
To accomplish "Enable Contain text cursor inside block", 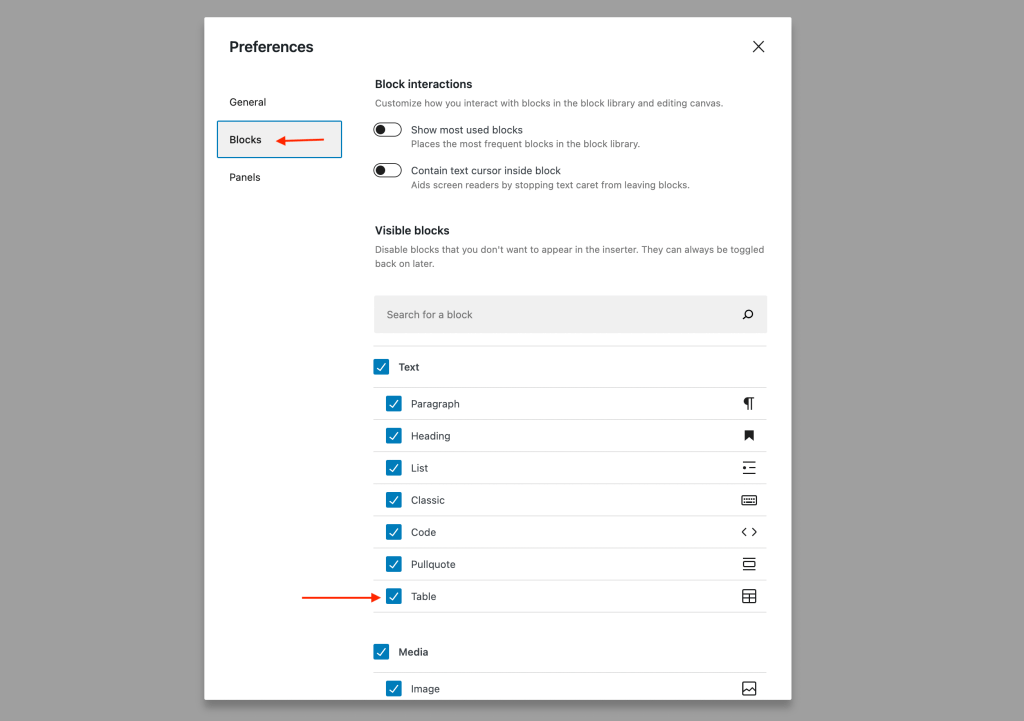I will (x=387, y=170).
